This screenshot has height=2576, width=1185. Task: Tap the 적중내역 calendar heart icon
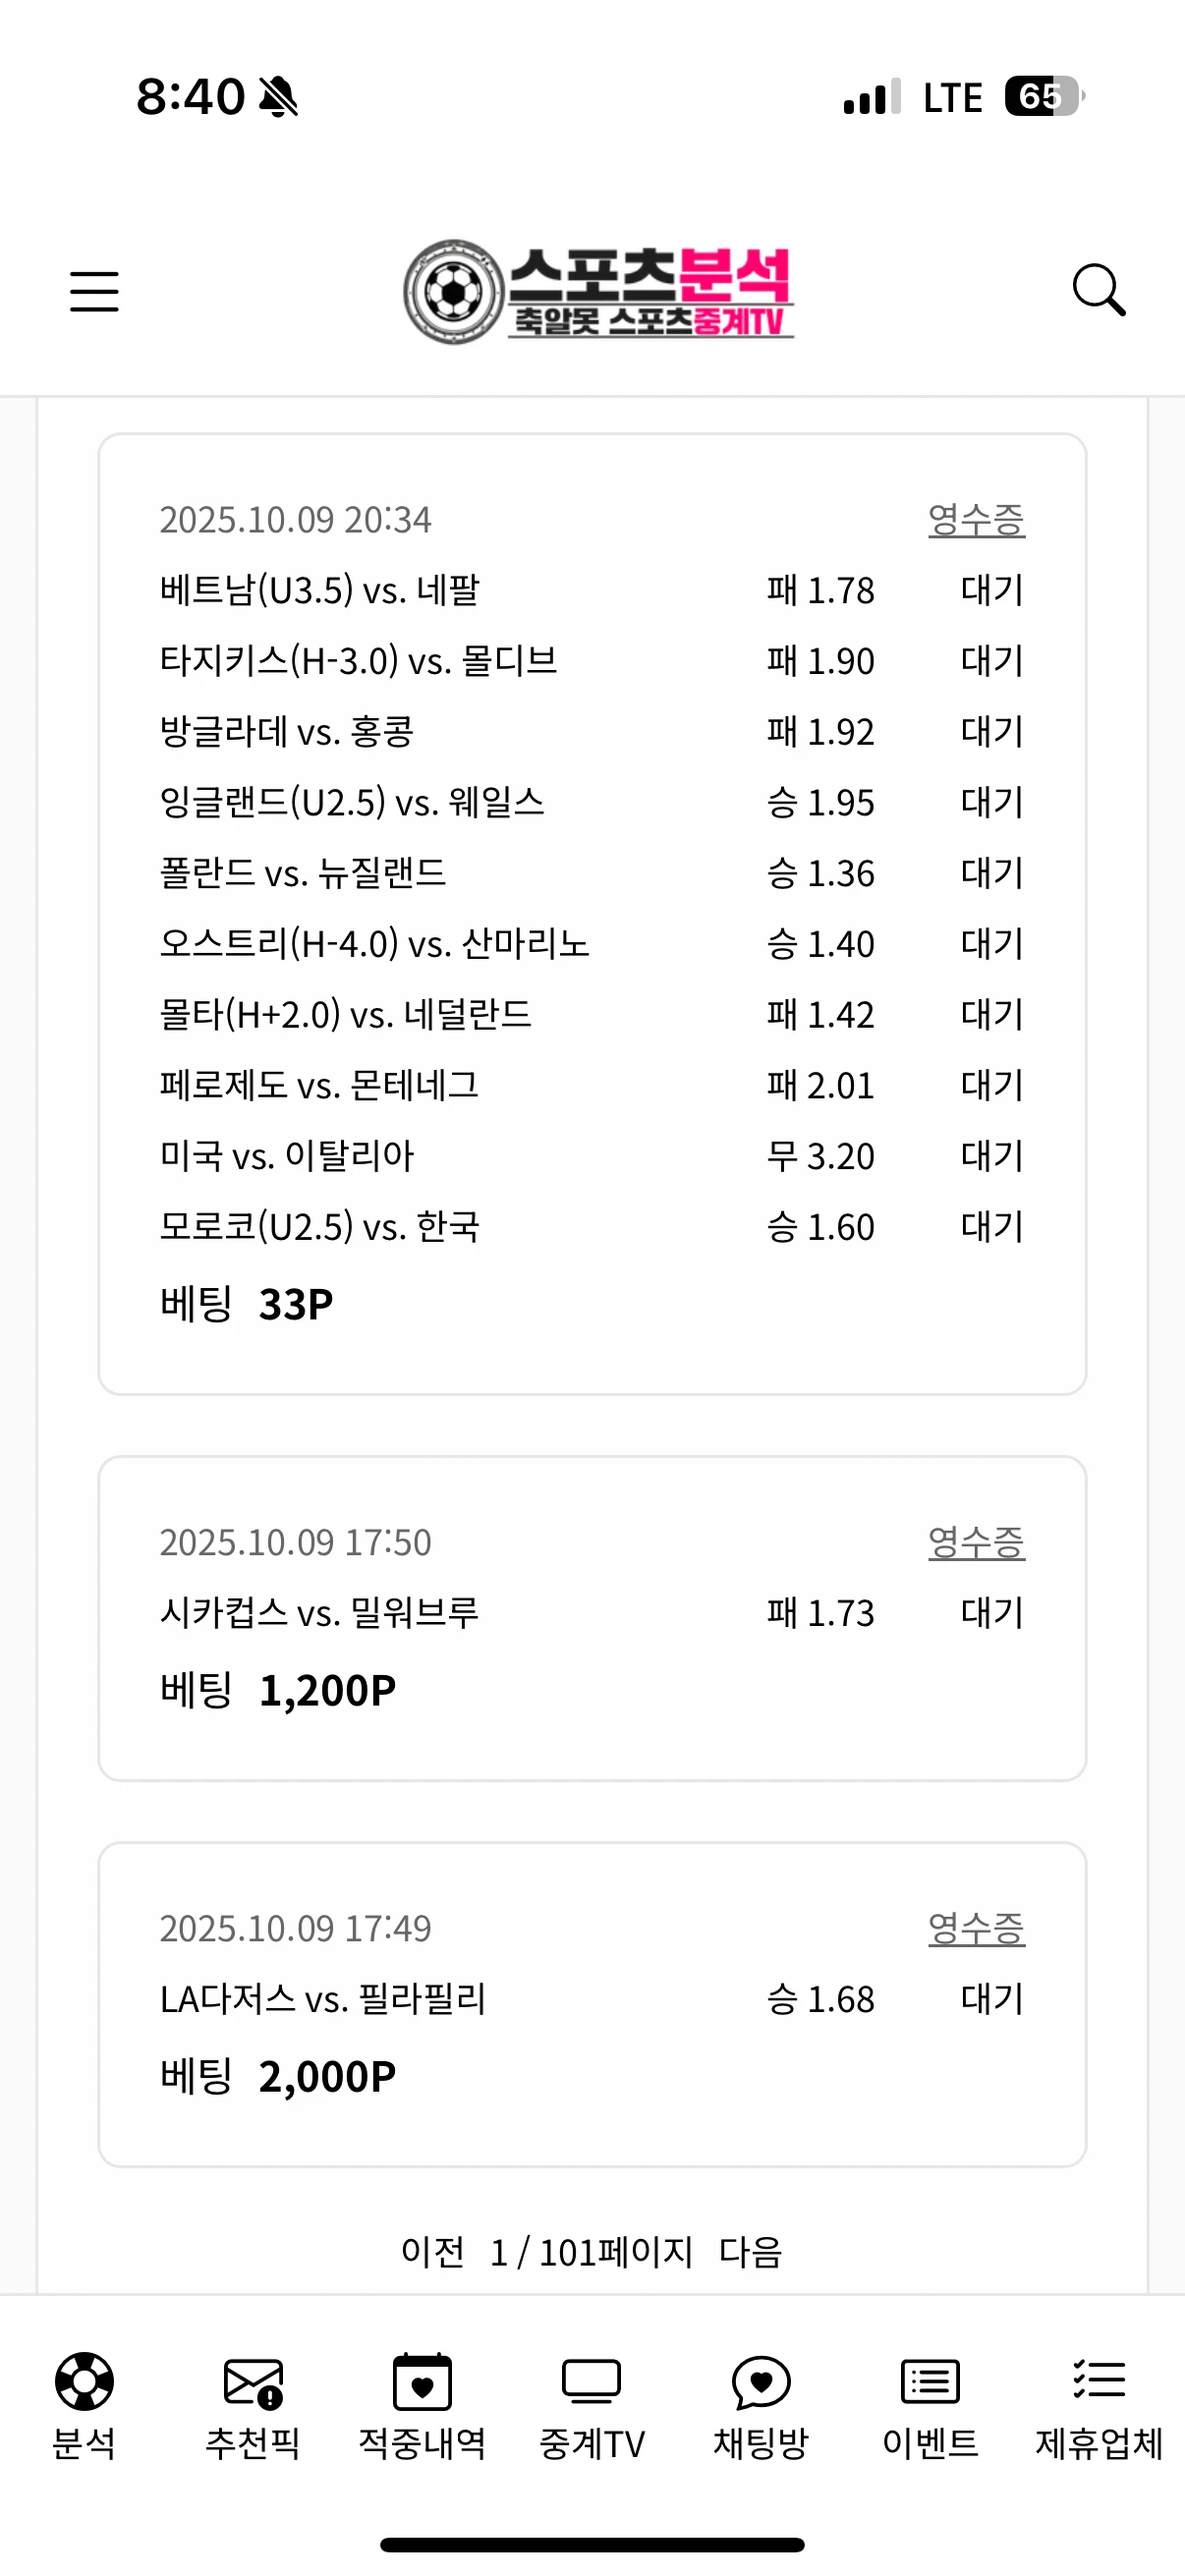click(422, 2381)
